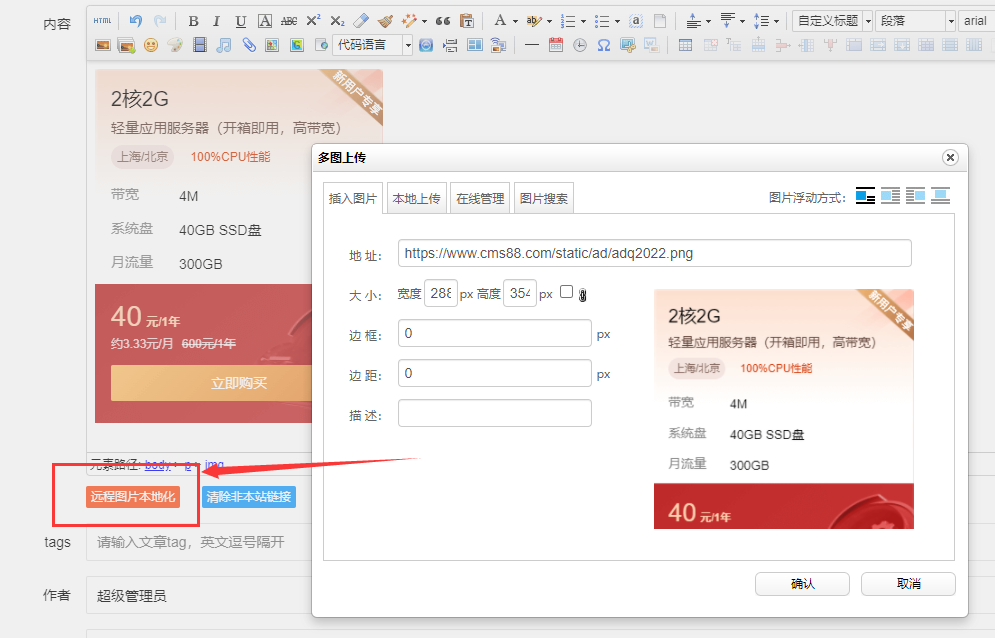Insert a horizontal rule using its toolbar icon
This screenshot has height=638, width=995.
[x=530, y=44]
